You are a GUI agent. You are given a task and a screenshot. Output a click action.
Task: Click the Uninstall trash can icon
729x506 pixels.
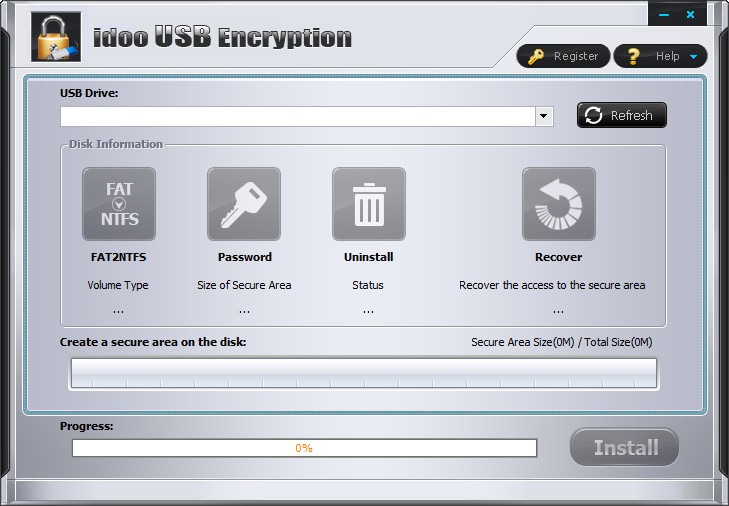point(369,204)
